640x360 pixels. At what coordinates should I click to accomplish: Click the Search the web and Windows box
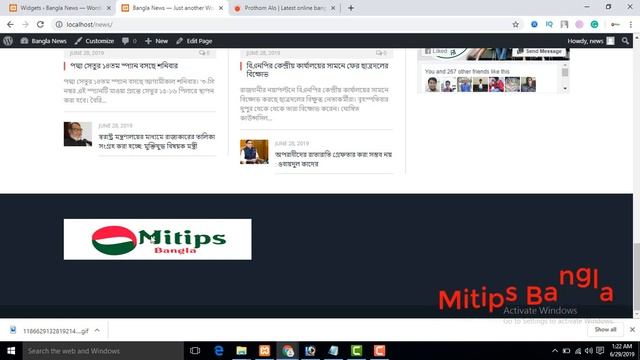click(103, 351)
